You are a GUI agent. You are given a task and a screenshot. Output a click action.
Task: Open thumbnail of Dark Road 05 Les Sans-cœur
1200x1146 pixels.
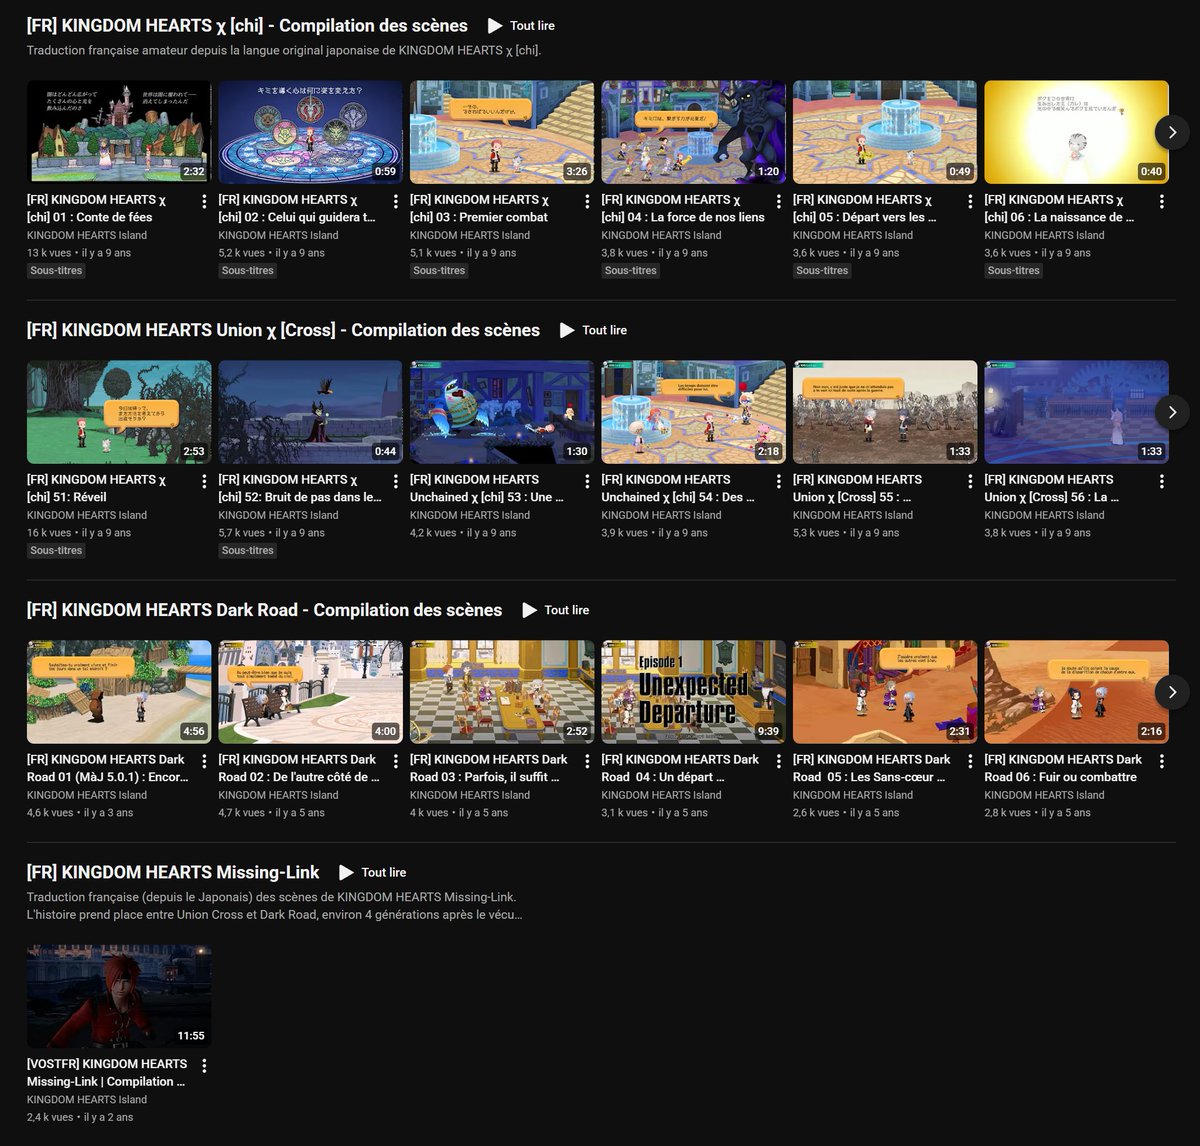pyautogui.click(x=885, y=692)
